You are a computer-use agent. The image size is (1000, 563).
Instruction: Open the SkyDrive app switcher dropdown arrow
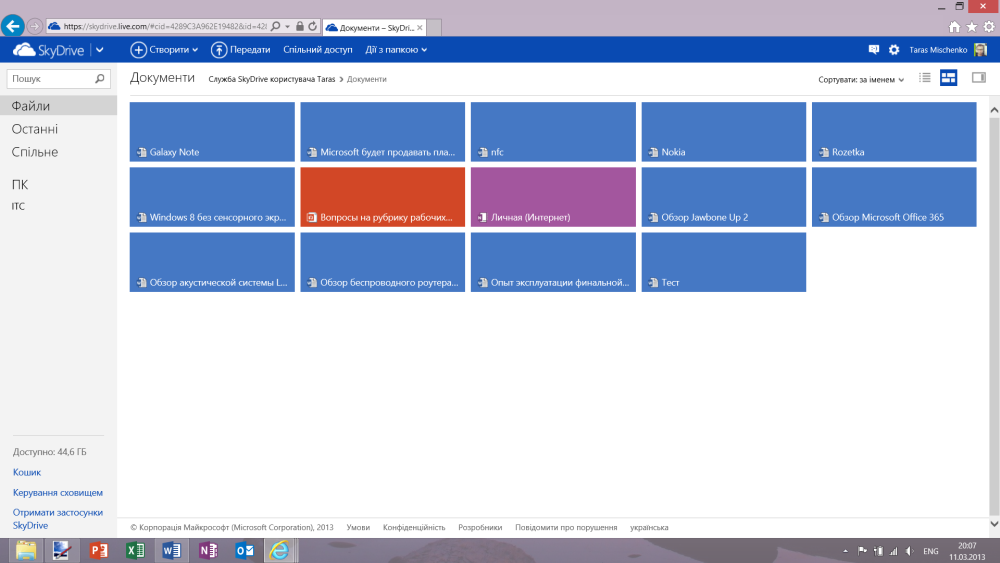99,50
